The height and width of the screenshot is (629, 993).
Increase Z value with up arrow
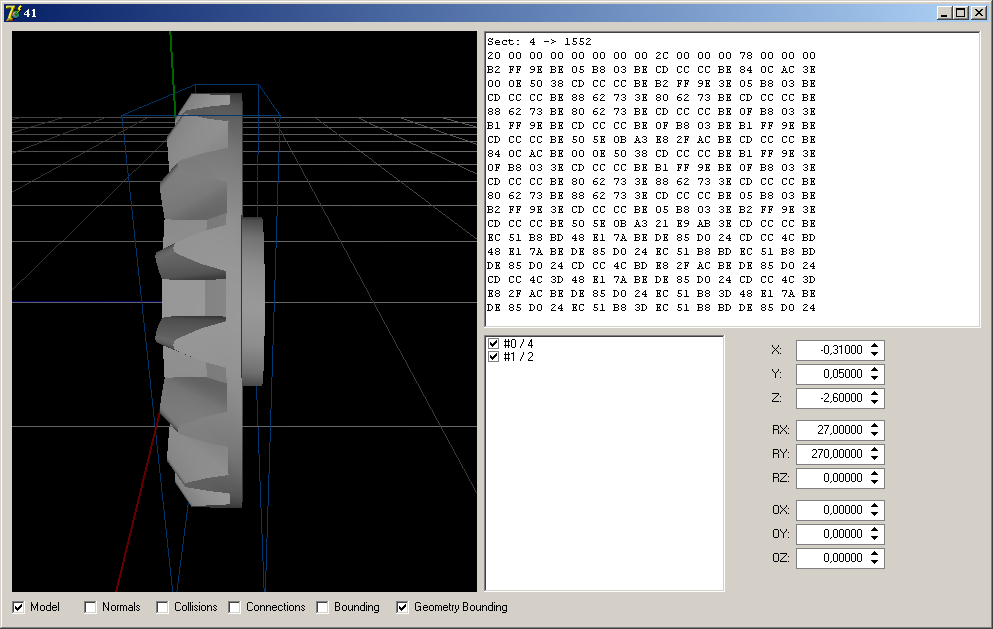[875, 394]
